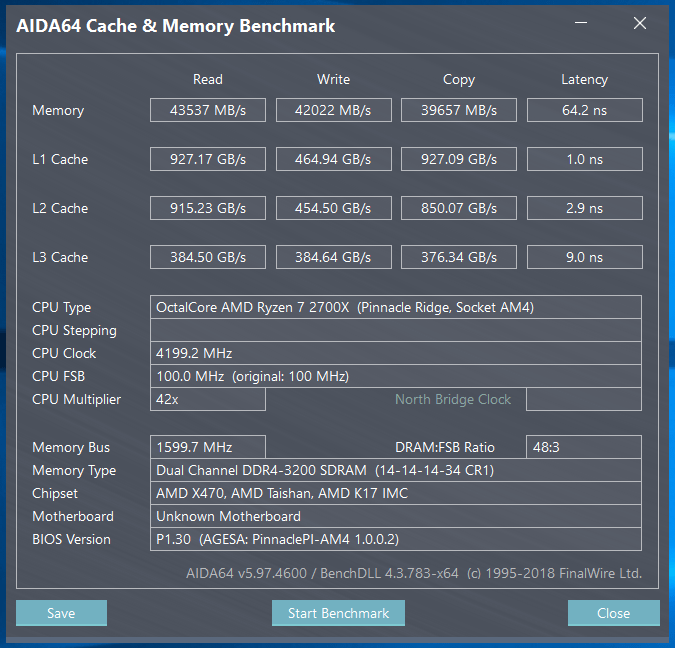Click the Memory Bus label

click(71, 448)
